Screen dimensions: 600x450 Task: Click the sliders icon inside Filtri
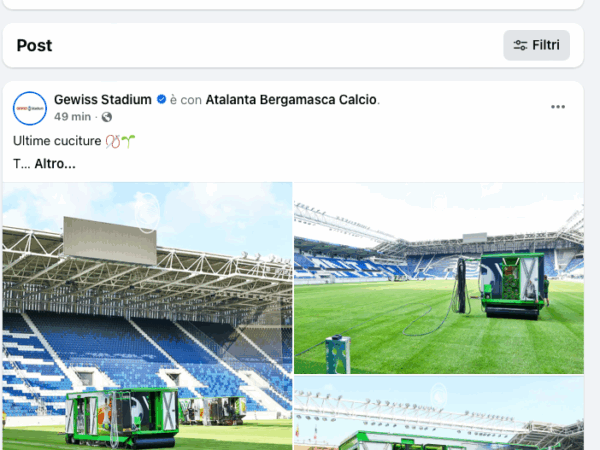click(520, 45)
